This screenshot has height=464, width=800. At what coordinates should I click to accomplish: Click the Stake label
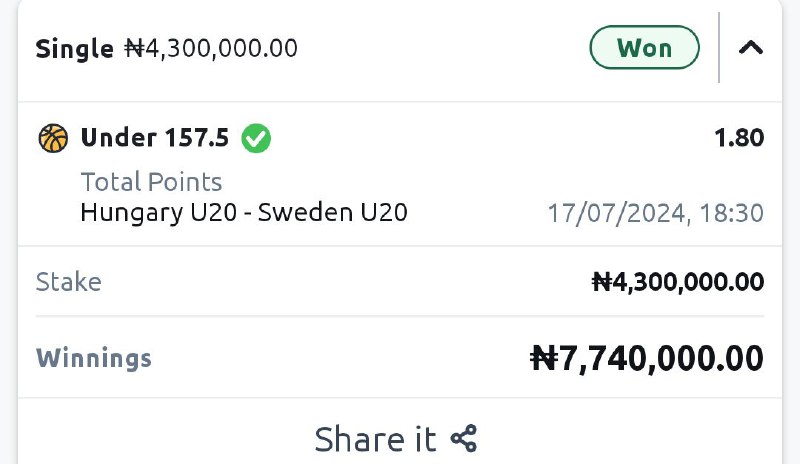[68, 282]
